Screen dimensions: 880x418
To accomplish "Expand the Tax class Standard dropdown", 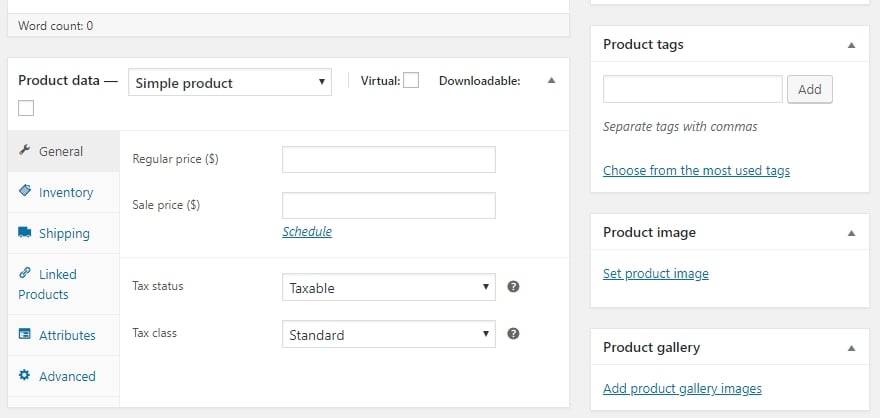I will point(389,334).
